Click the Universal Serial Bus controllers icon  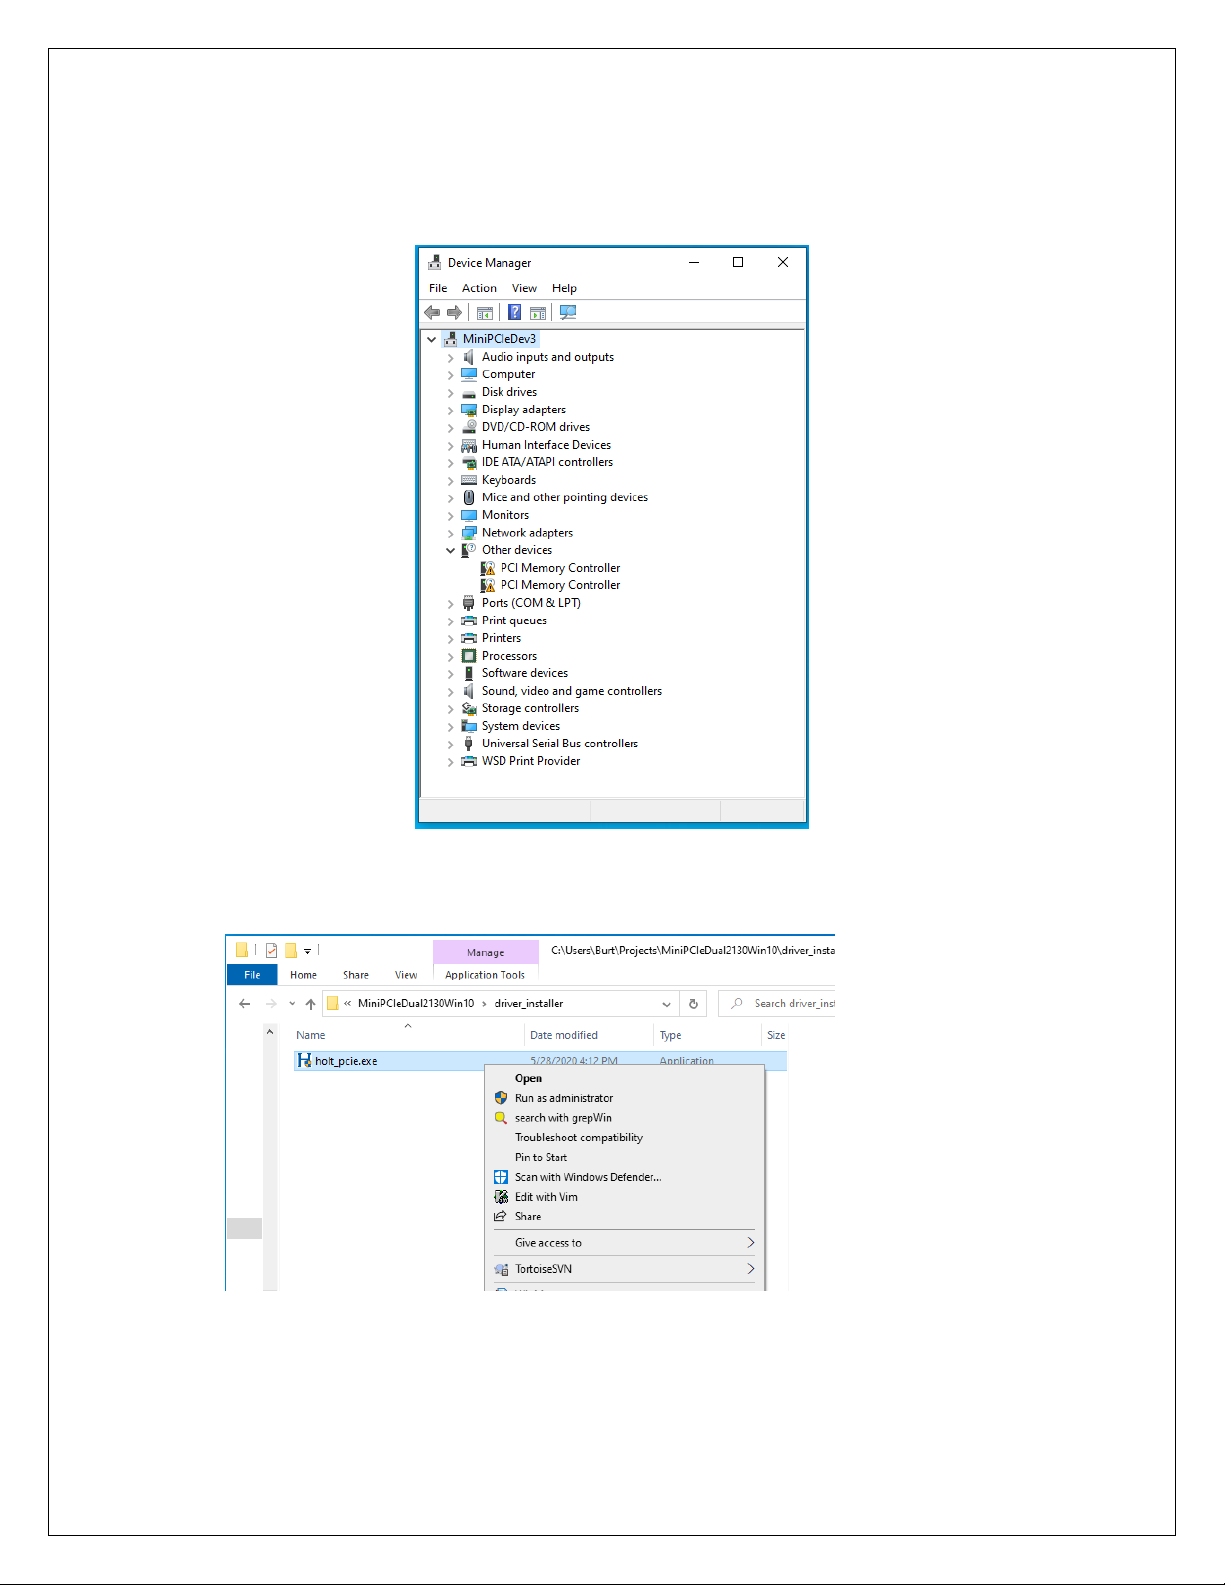click(x=468, y=743)
